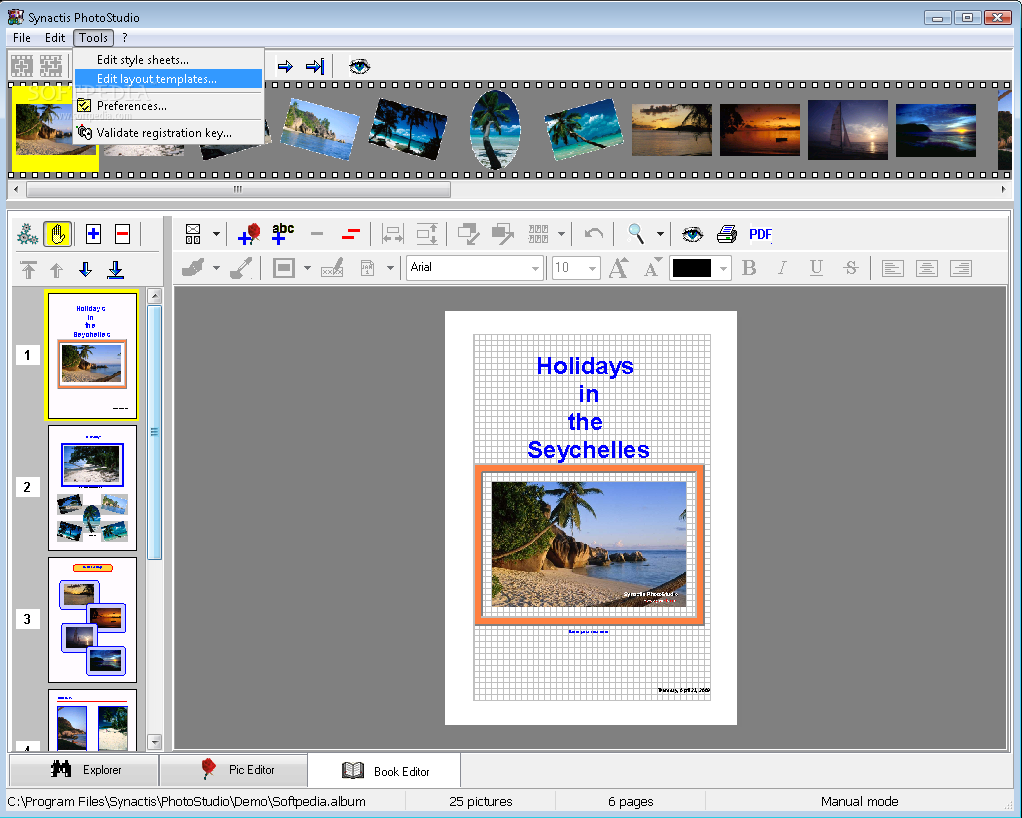The image size is (1022, 818).
Task: Click the page layout template icon
Action: coord(193,234)
